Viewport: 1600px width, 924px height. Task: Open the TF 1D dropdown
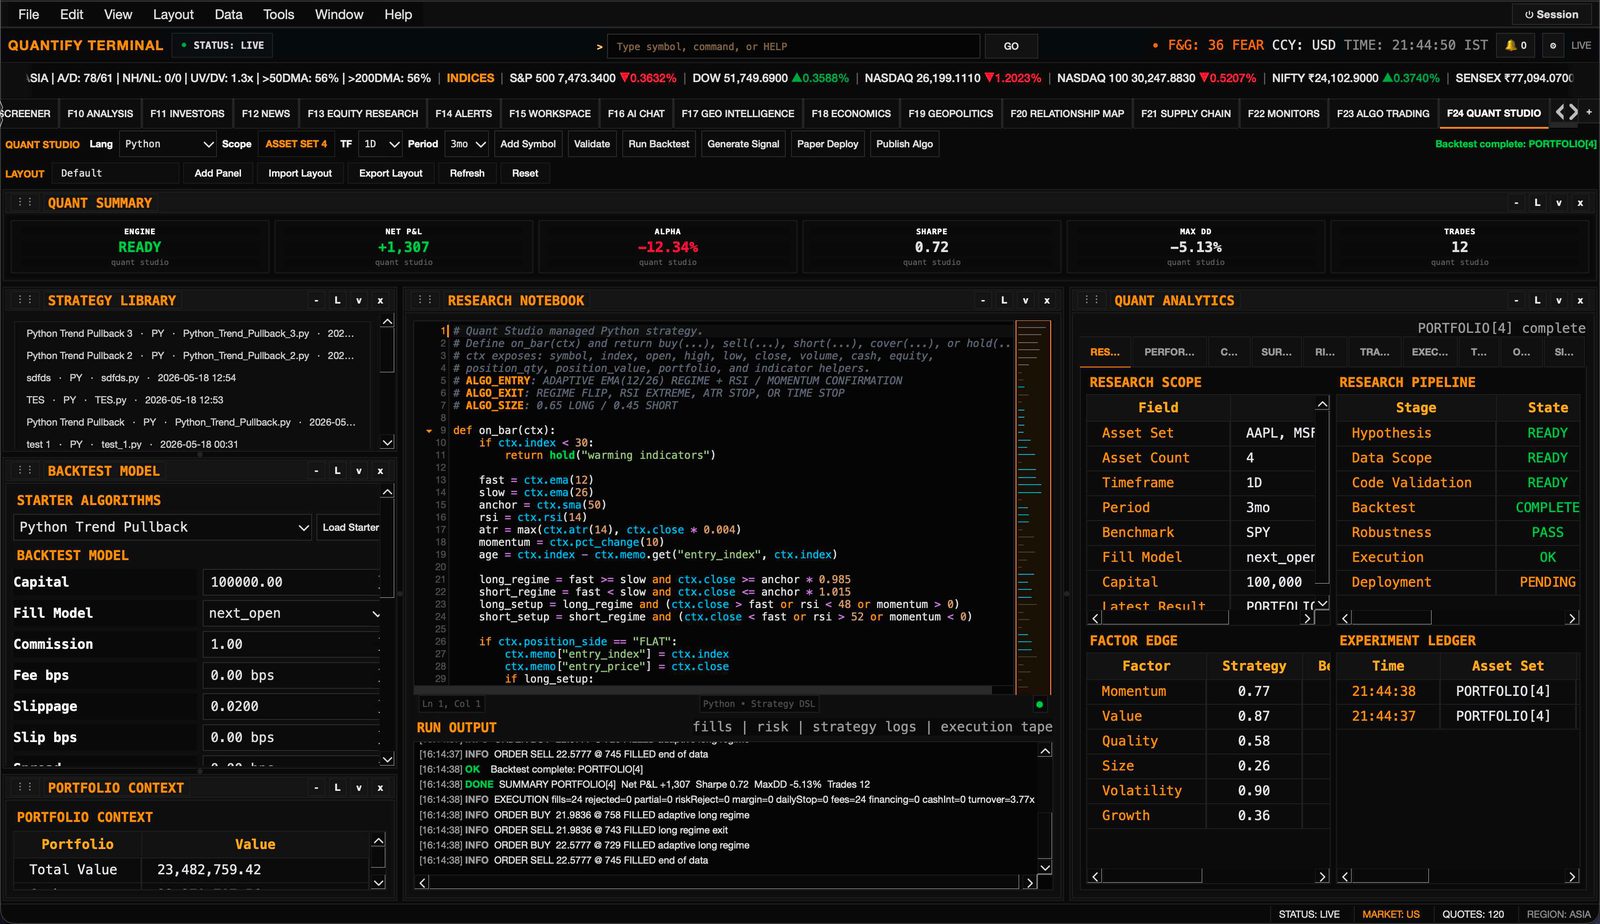(x=380, y=144)
